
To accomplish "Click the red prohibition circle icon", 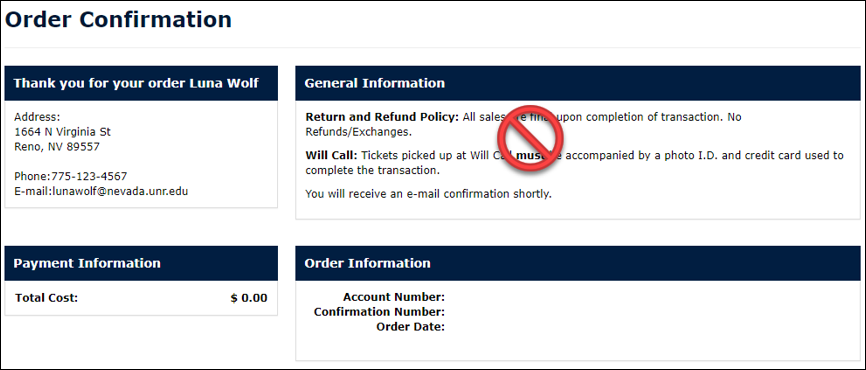I will coord(530,137).
